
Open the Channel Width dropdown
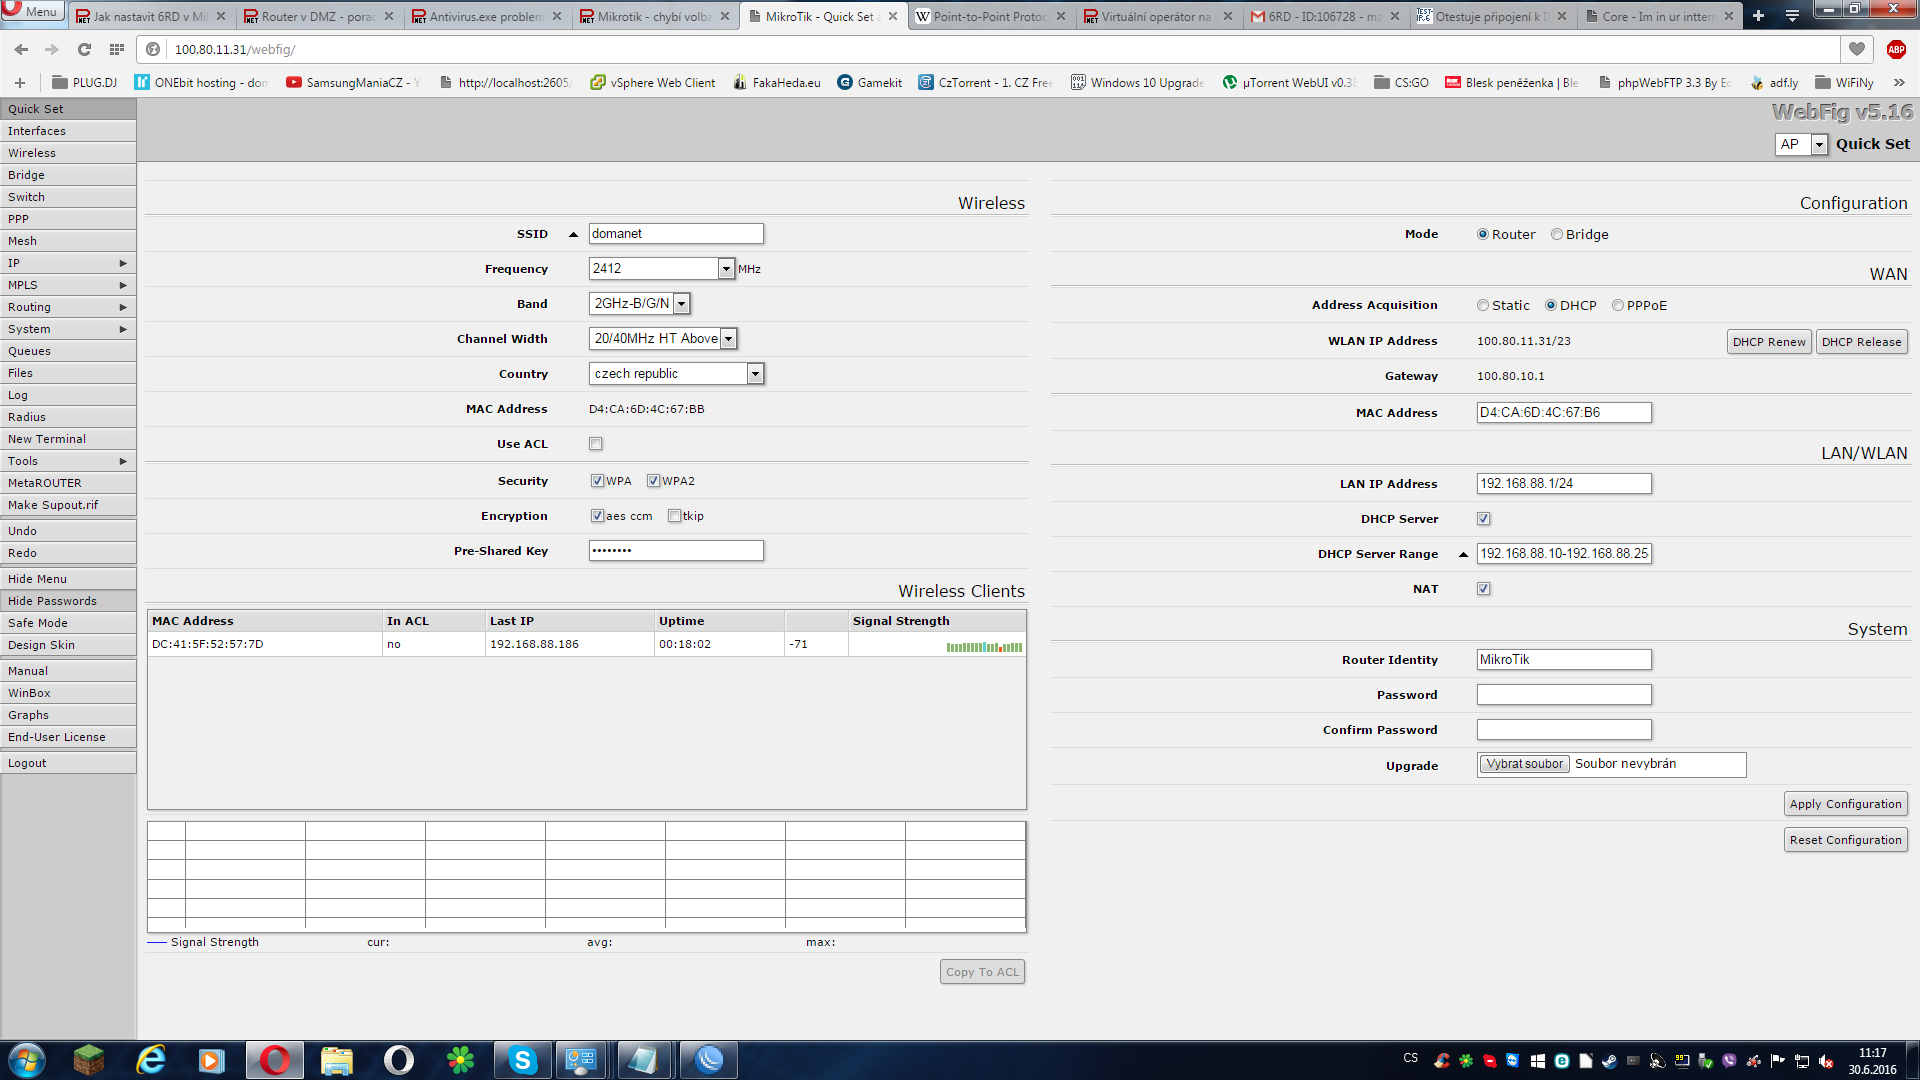point(728,339)
